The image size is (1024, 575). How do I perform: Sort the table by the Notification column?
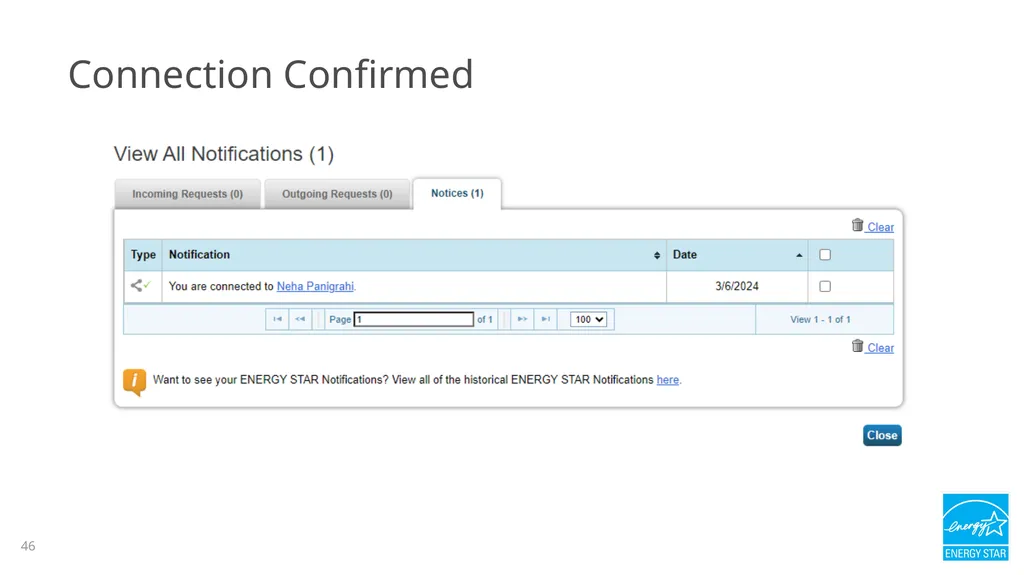414,255
